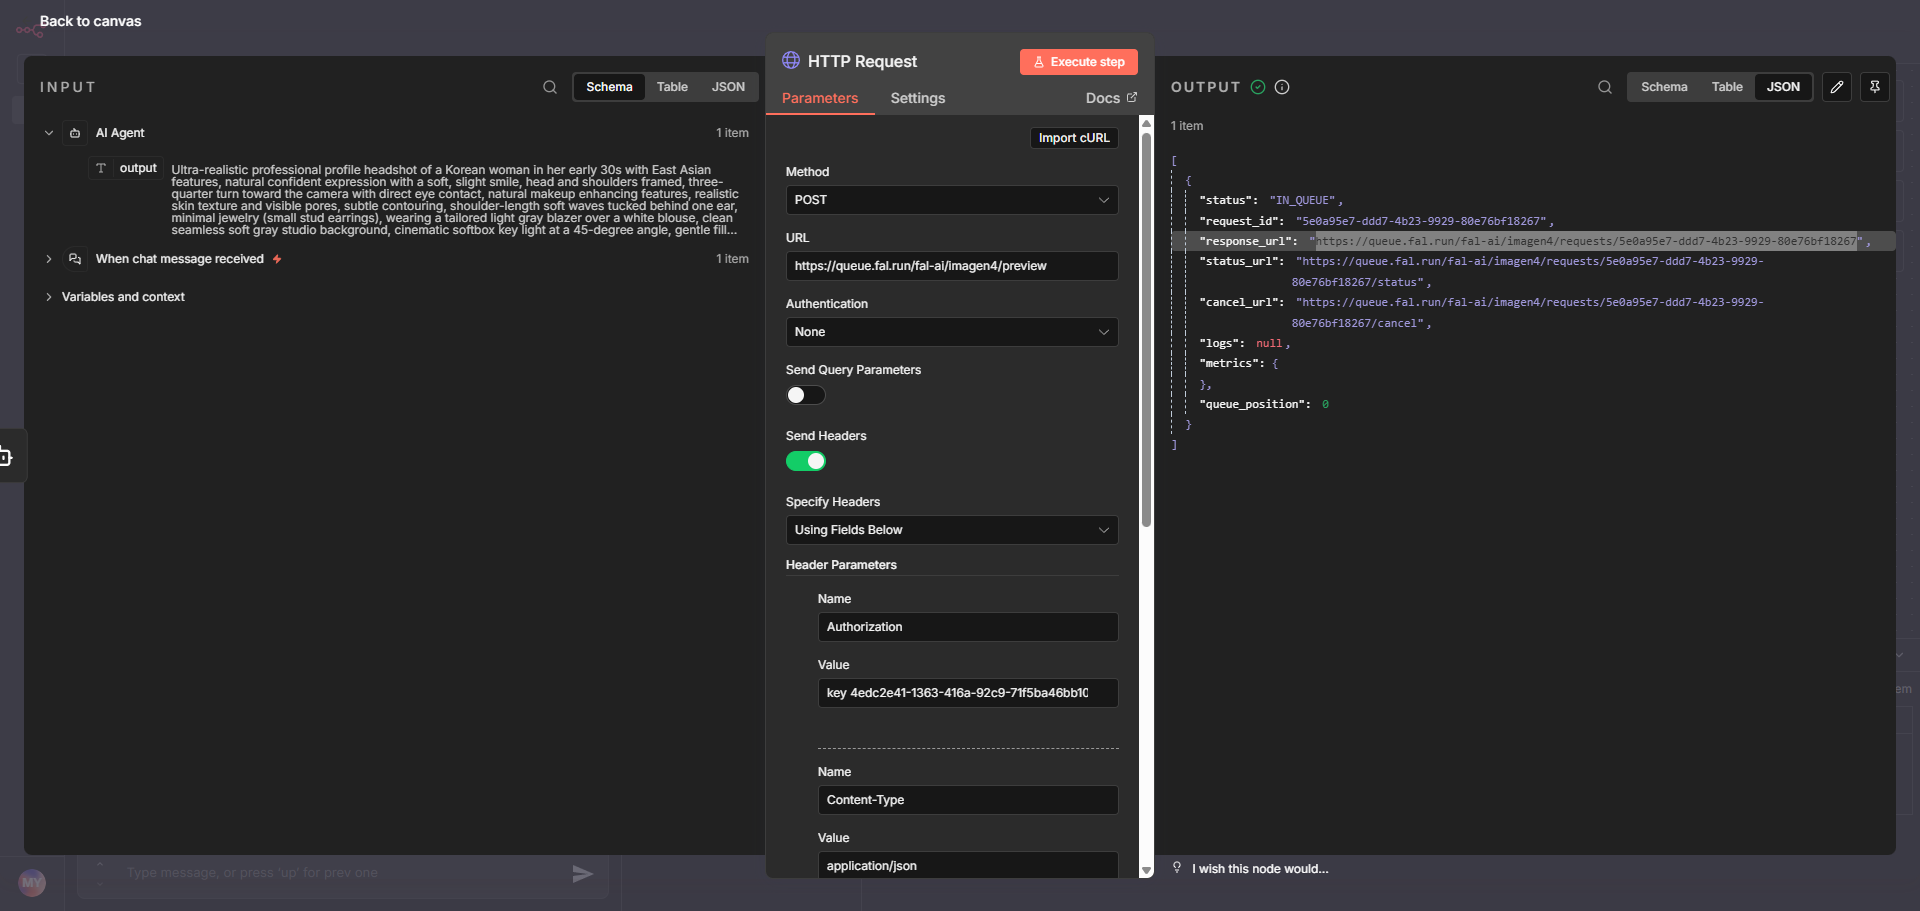View output info circle icon
1920x911 pixels.
pos(1282,87)
